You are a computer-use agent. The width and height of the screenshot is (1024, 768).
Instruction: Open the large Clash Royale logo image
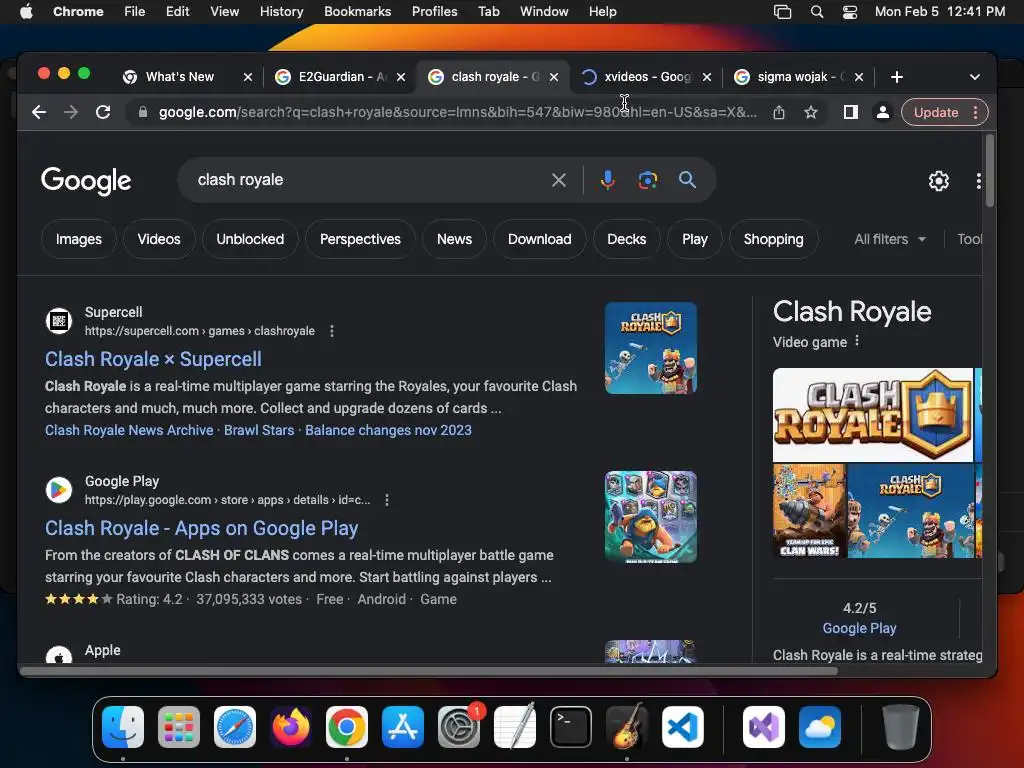click(x=872, y=415)
